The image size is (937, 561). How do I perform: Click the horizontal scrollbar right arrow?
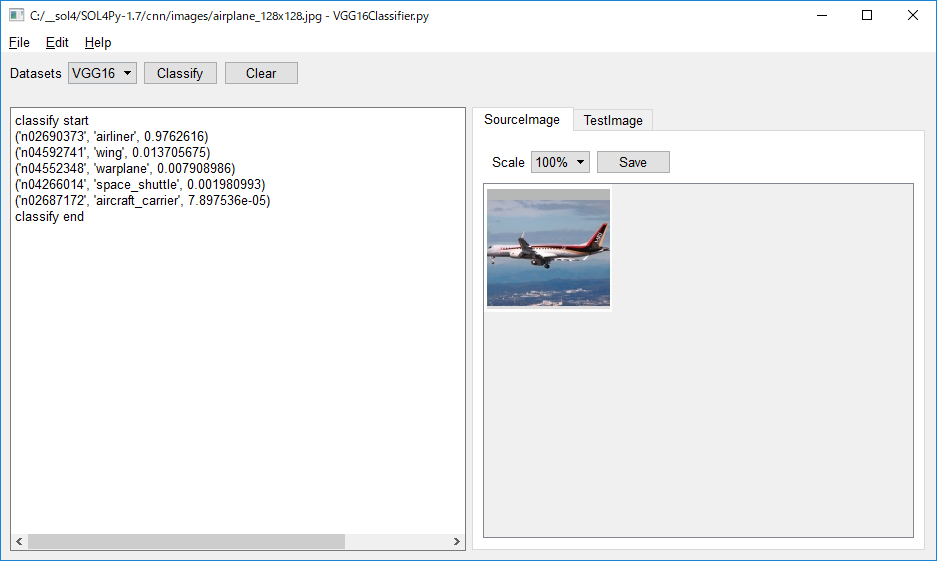pos(457,541)
